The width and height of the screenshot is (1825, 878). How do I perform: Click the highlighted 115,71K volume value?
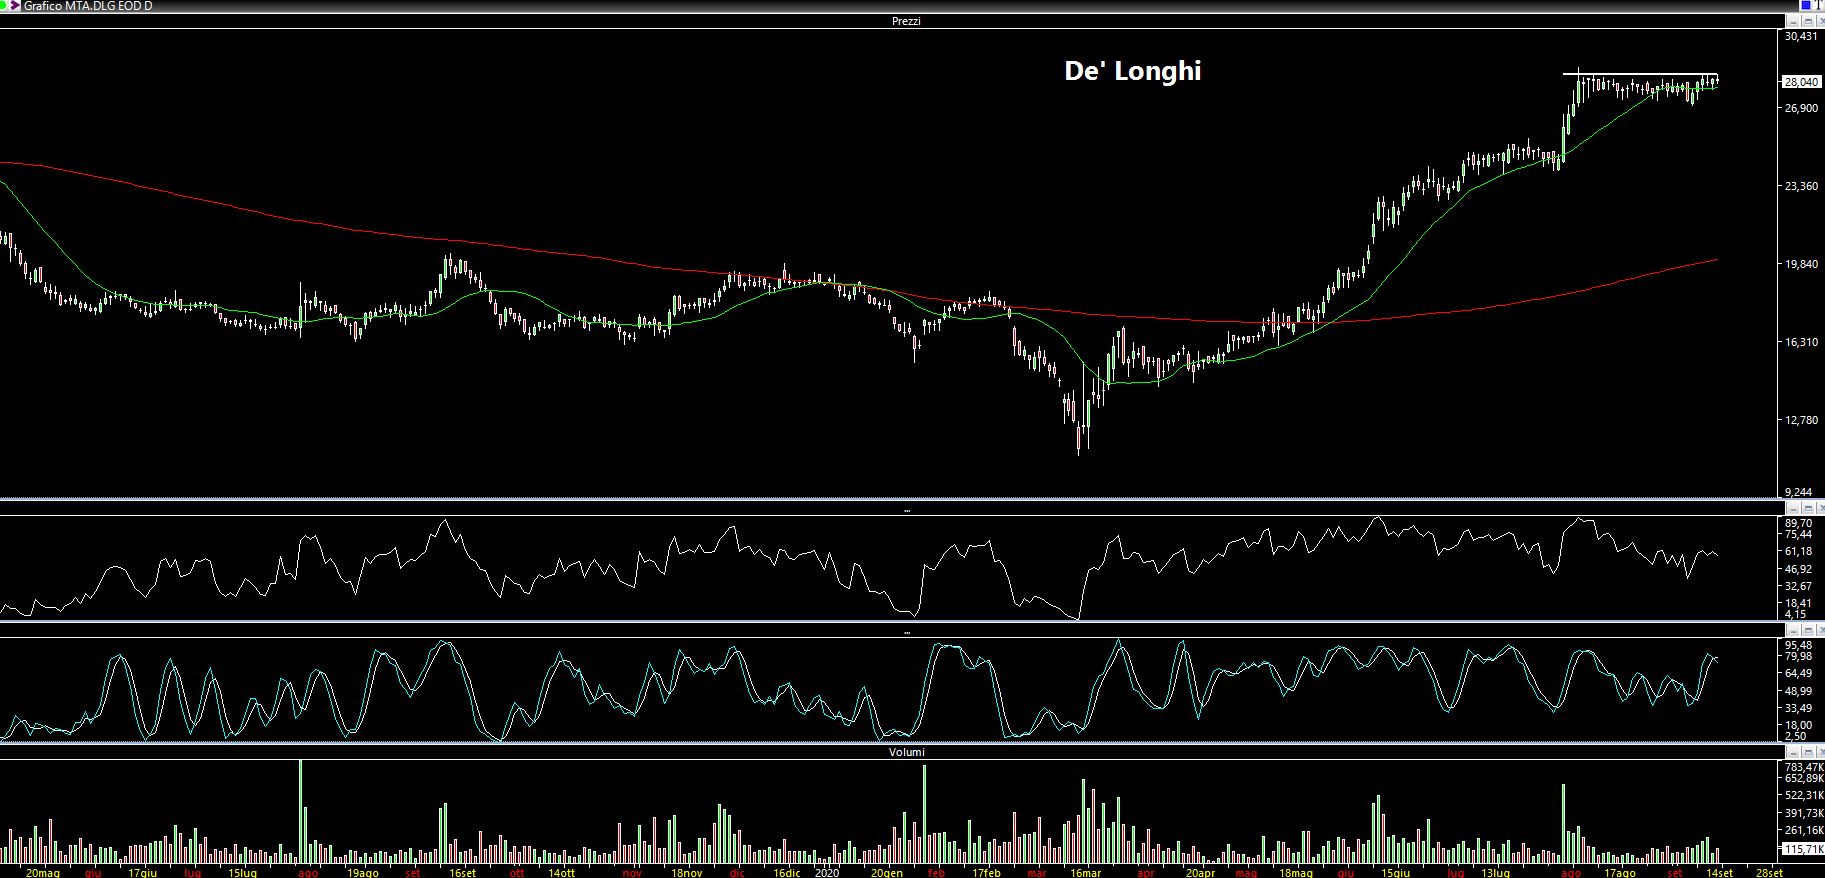[x=1804, y=848]
